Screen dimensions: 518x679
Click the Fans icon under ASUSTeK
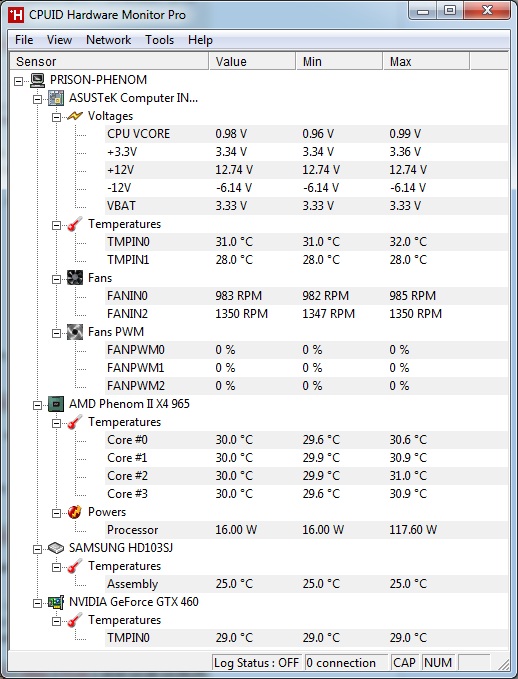click(x=75, y=278)
